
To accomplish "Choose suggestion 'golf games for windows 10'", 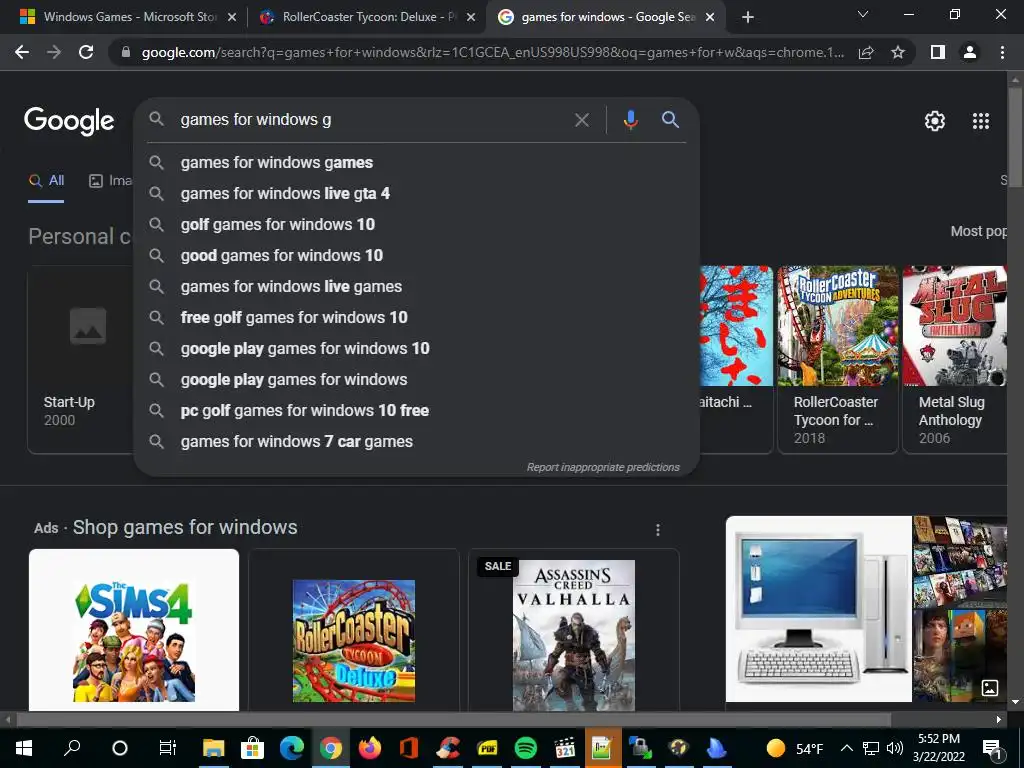I will (x=417, y=225).
